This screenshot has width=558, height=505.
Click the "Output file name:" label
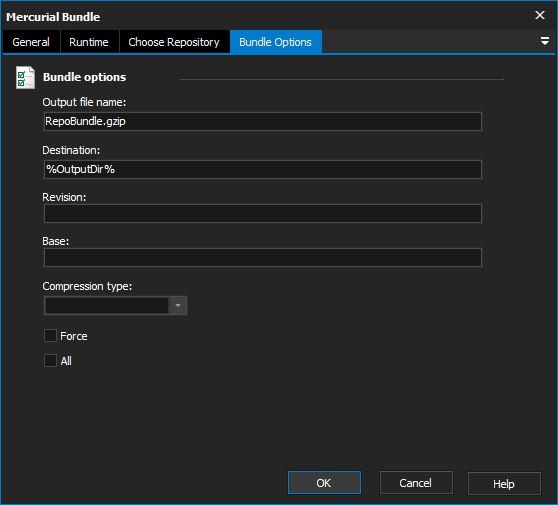coord(84,102)
